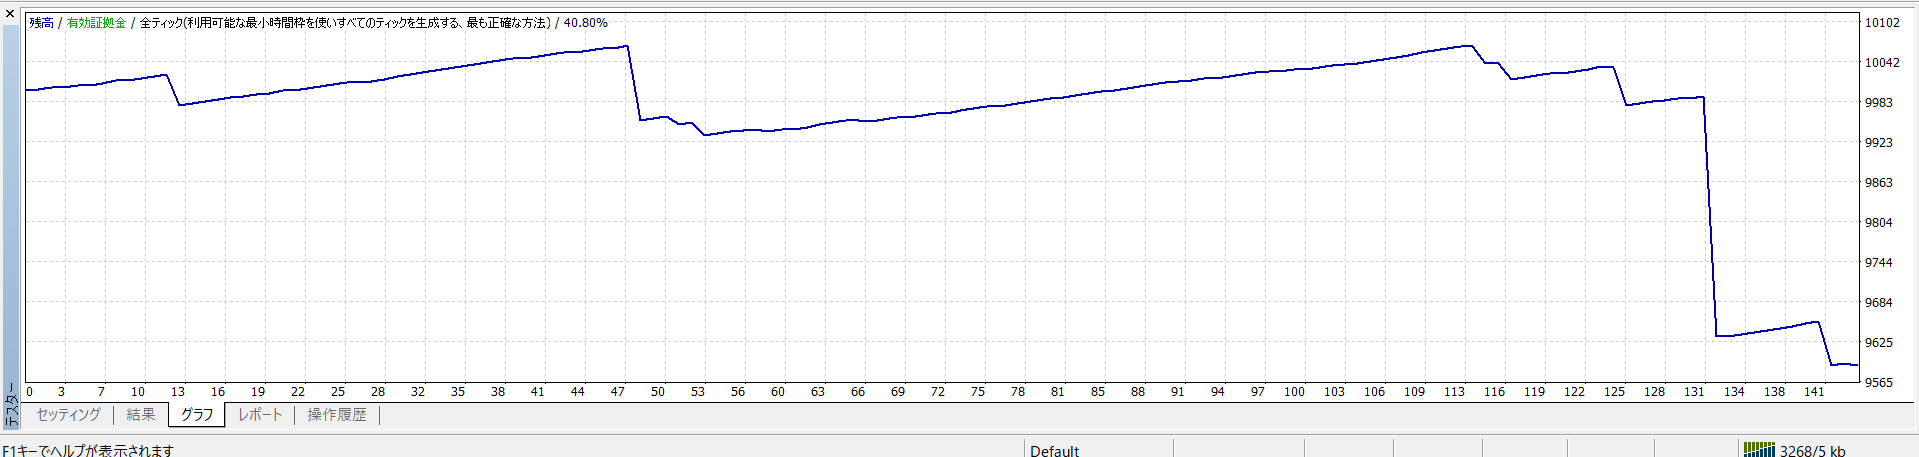Click the 全ティック model description text
This screenshot has width=1919, height=457.
click(345, 23)
